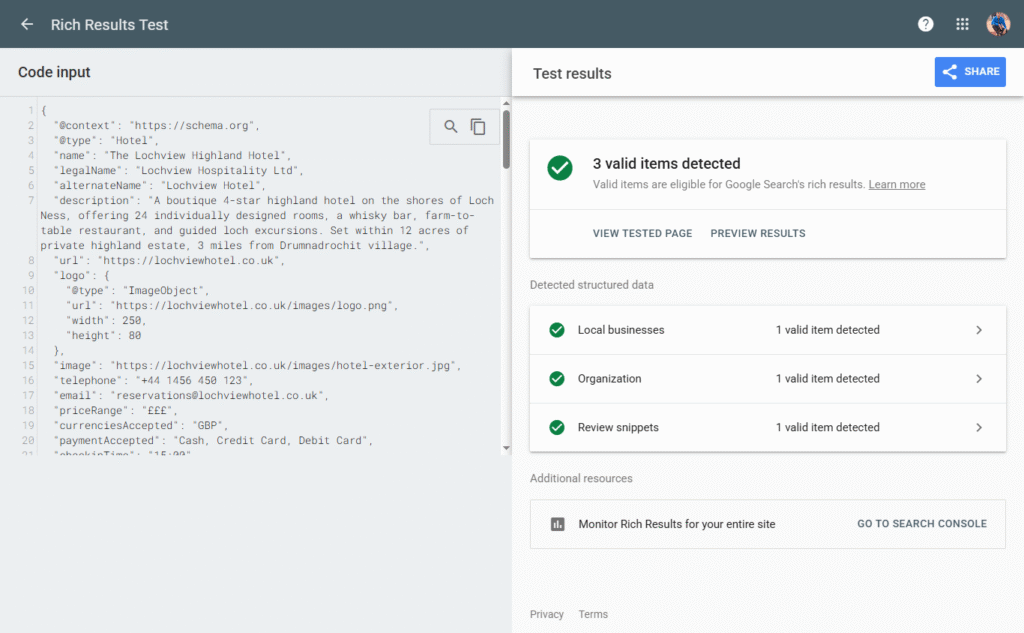Open the Learn more link

[897, 184]
